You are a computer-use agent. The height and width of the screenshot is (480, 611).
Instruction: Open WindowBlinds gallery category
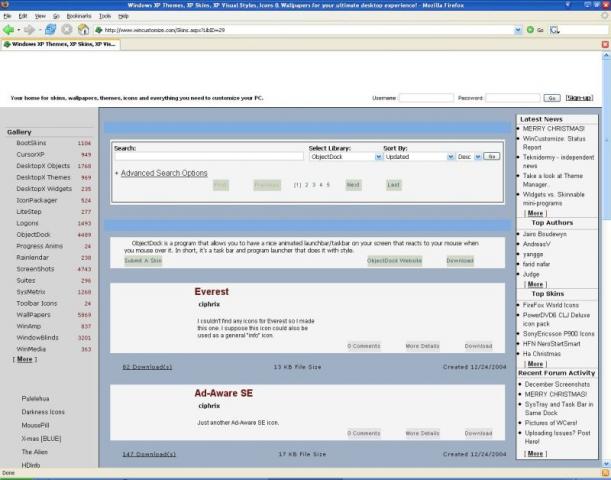pos(37,337)
